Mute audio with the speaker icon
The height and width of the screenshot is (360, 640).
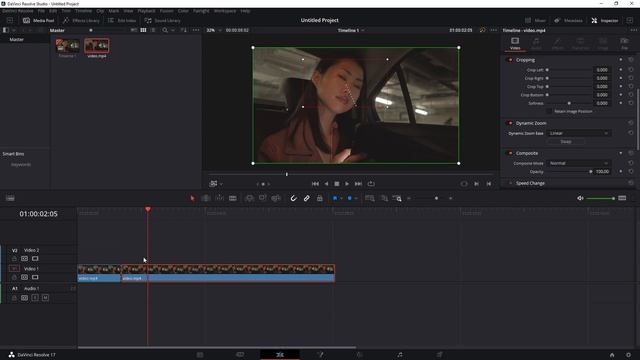click(x=580, y=198)
